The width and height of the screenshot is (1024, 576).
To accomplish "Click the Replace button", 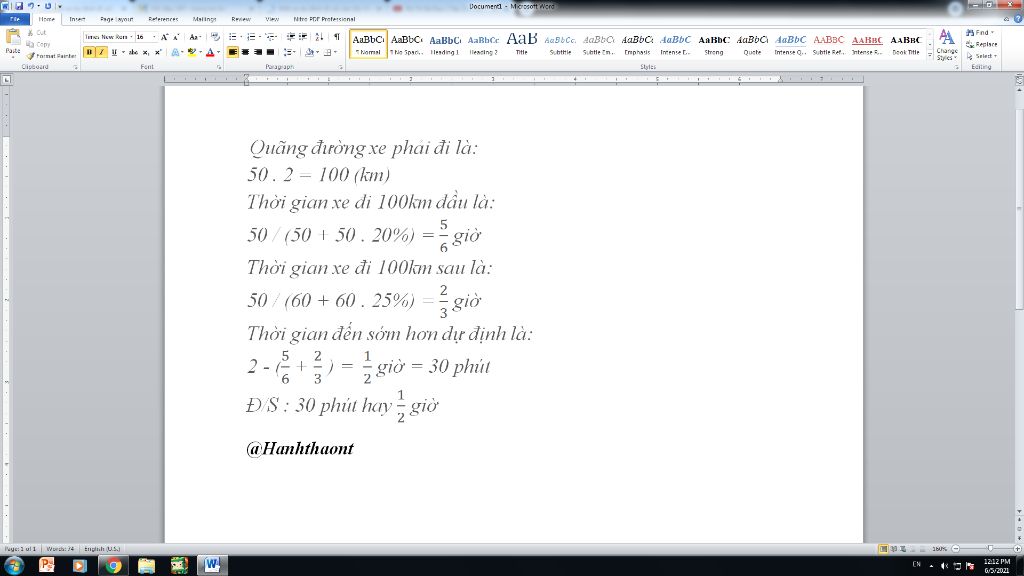I will click(982, 44).
